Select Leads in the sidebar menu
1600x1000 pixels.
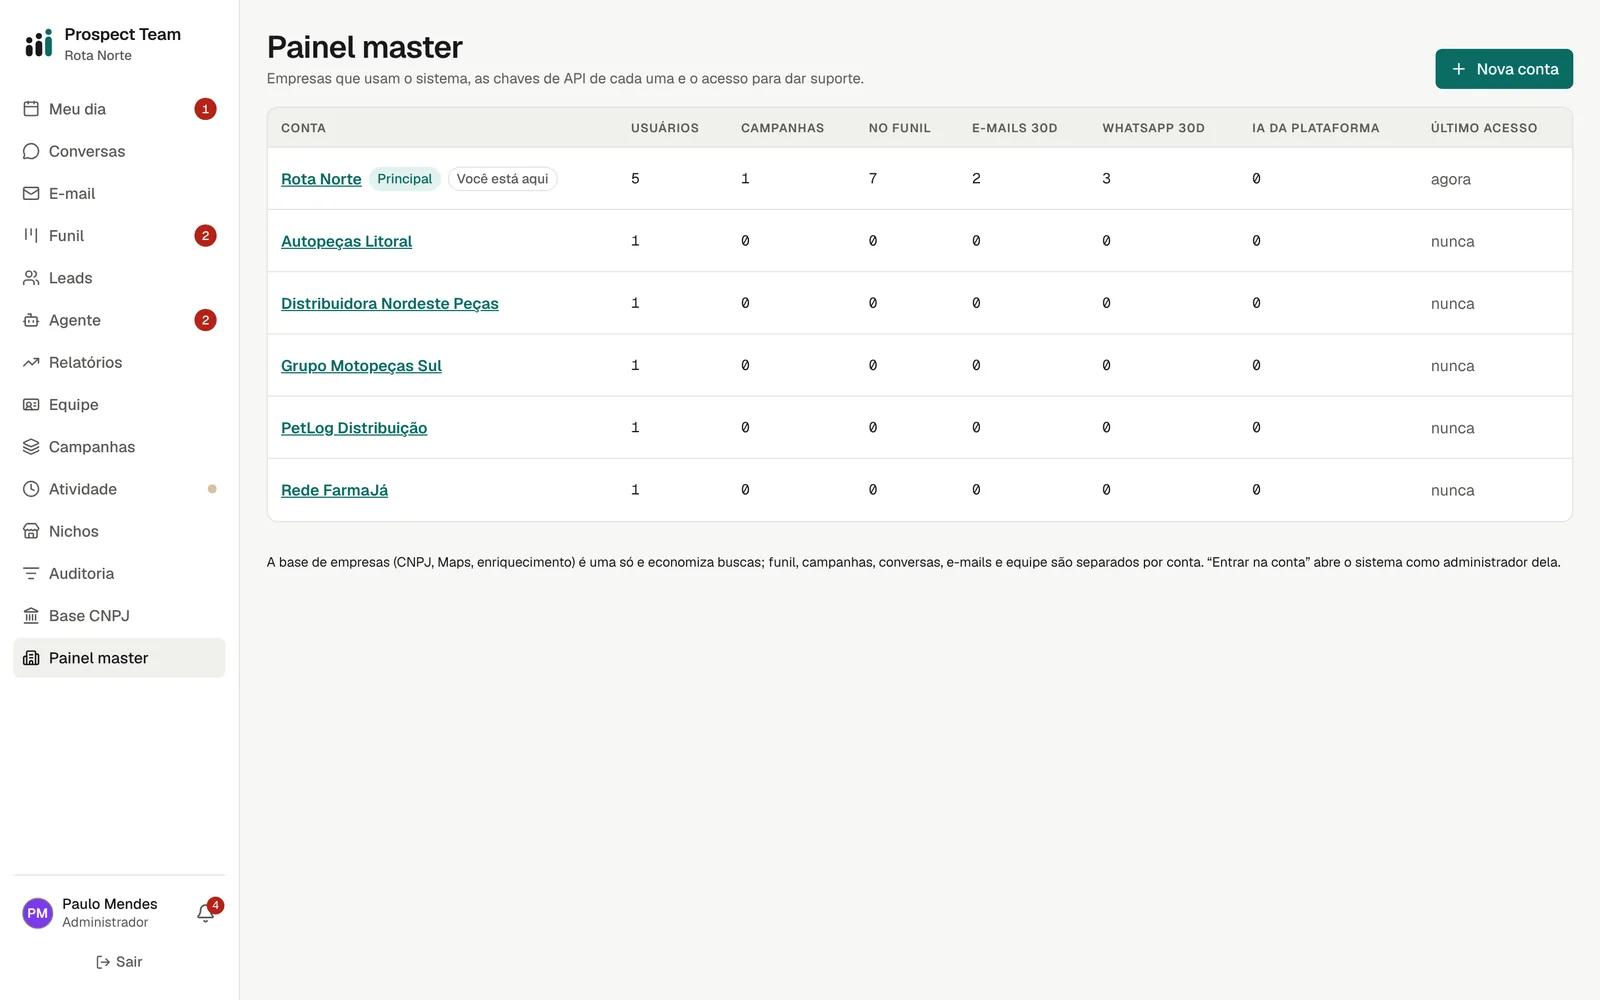(x=119, y=278)
